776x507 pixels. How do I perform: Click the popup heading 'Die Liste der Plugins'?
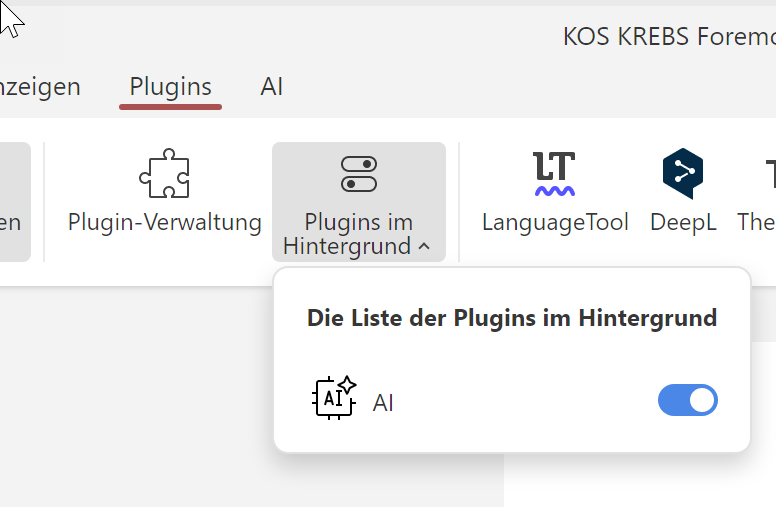(x=511, y=318)
